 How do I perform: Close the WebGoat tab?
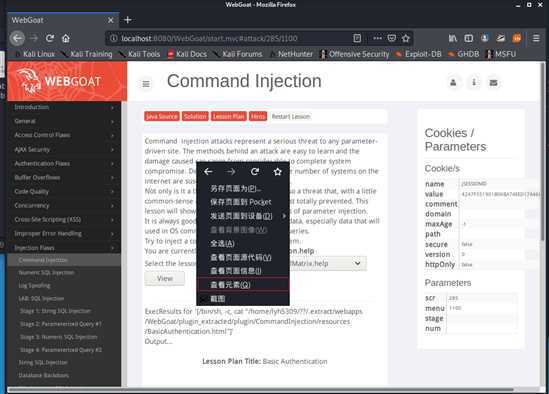tap(111, 20)
